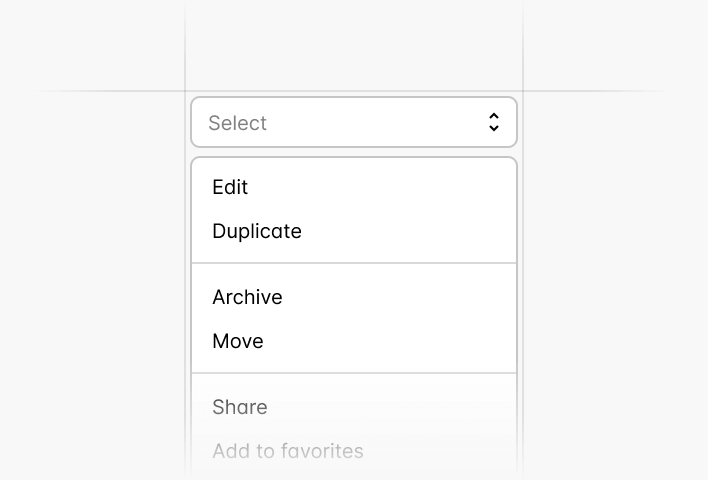Click Add to favorites option
The height and width of the screenshot is (480, 708).
pyautogui.click(x=288, y=451)
